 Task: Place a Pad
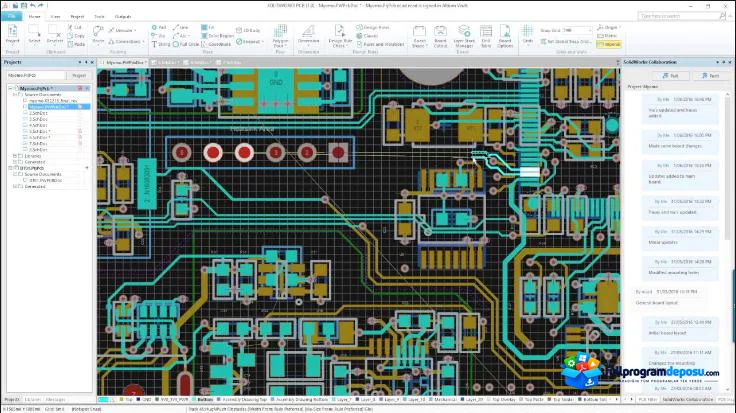tap(159, 27)
